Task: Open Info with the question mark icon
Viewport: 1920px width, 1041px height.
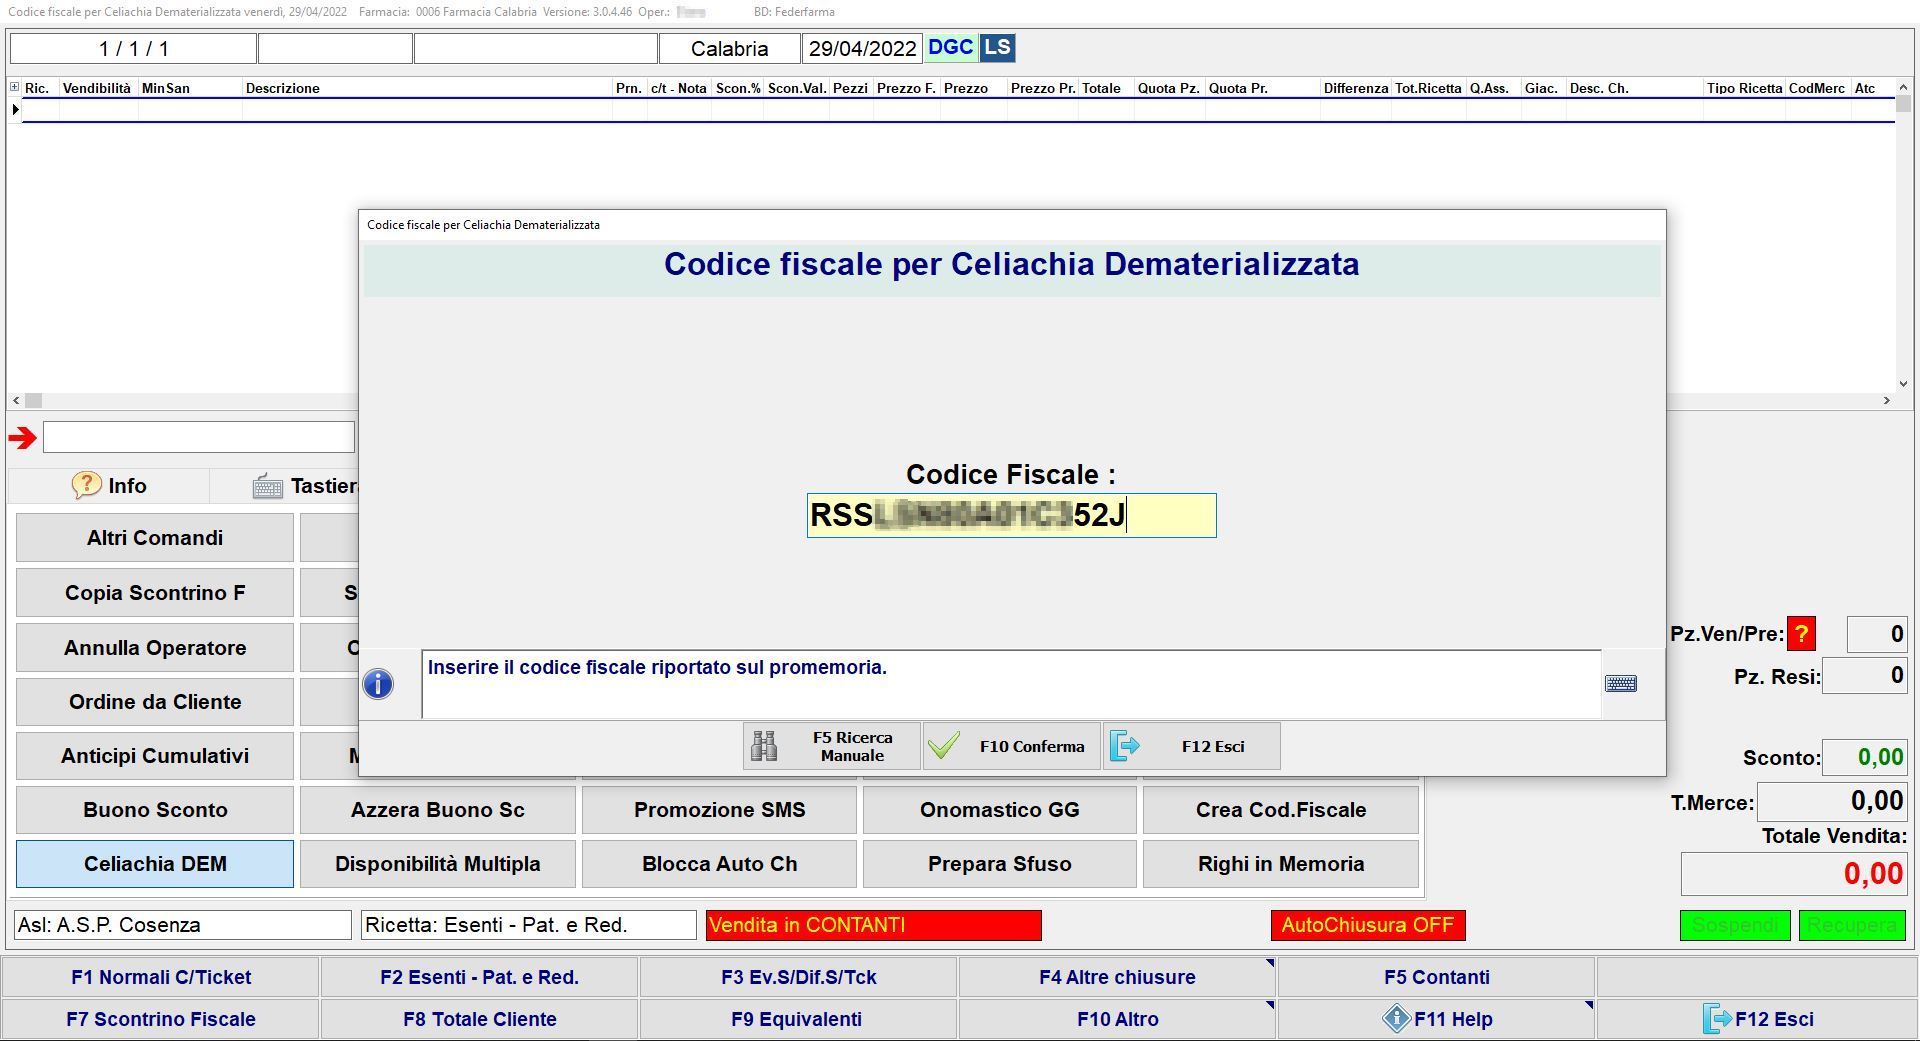Action: (x=109, y=486)
